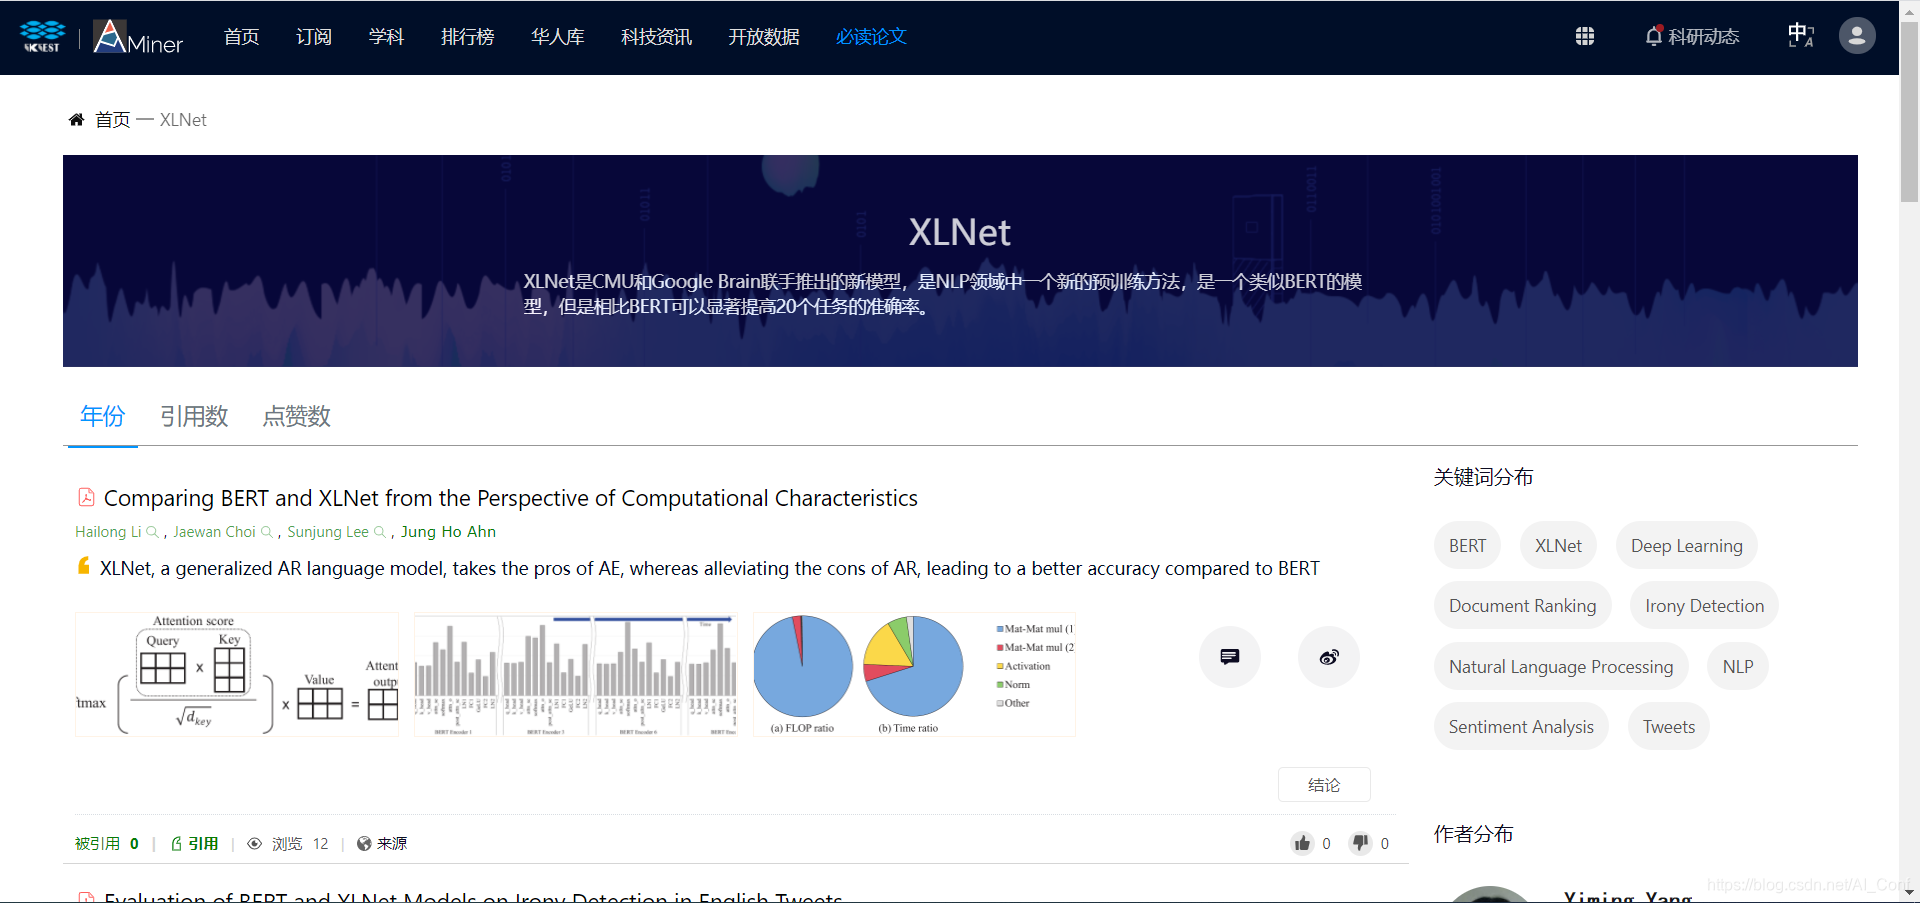The width and height of the screenshot is (1920, 903).
Task: Click the 浏览 eye icon
Action: 255,844
